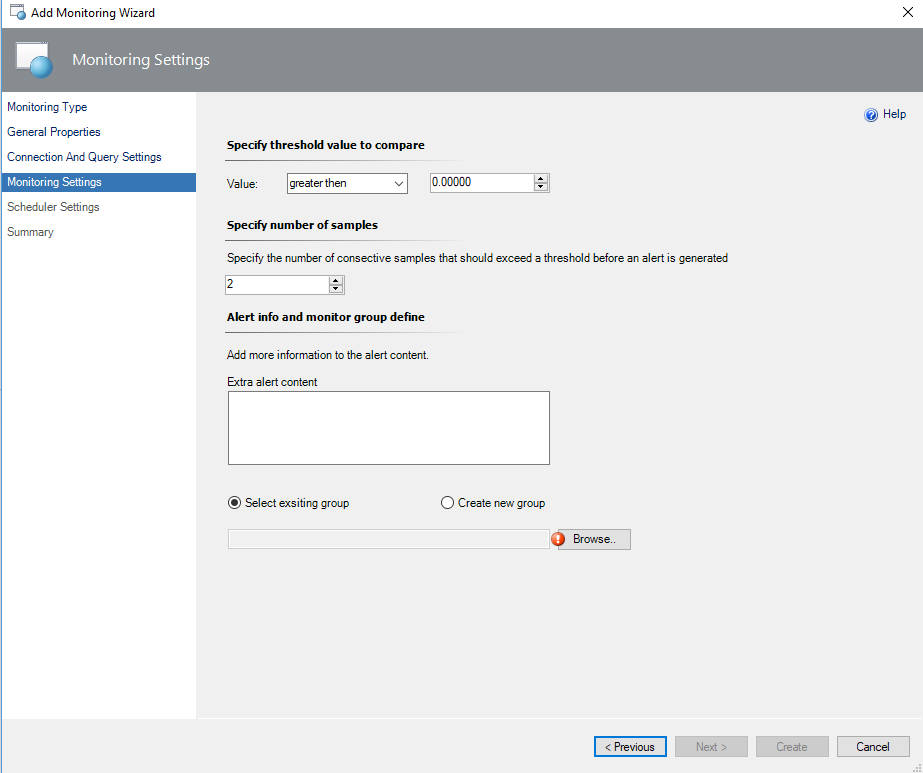Click the Previous button
This screenshot has width=923, height=773.
coord(630,747)
